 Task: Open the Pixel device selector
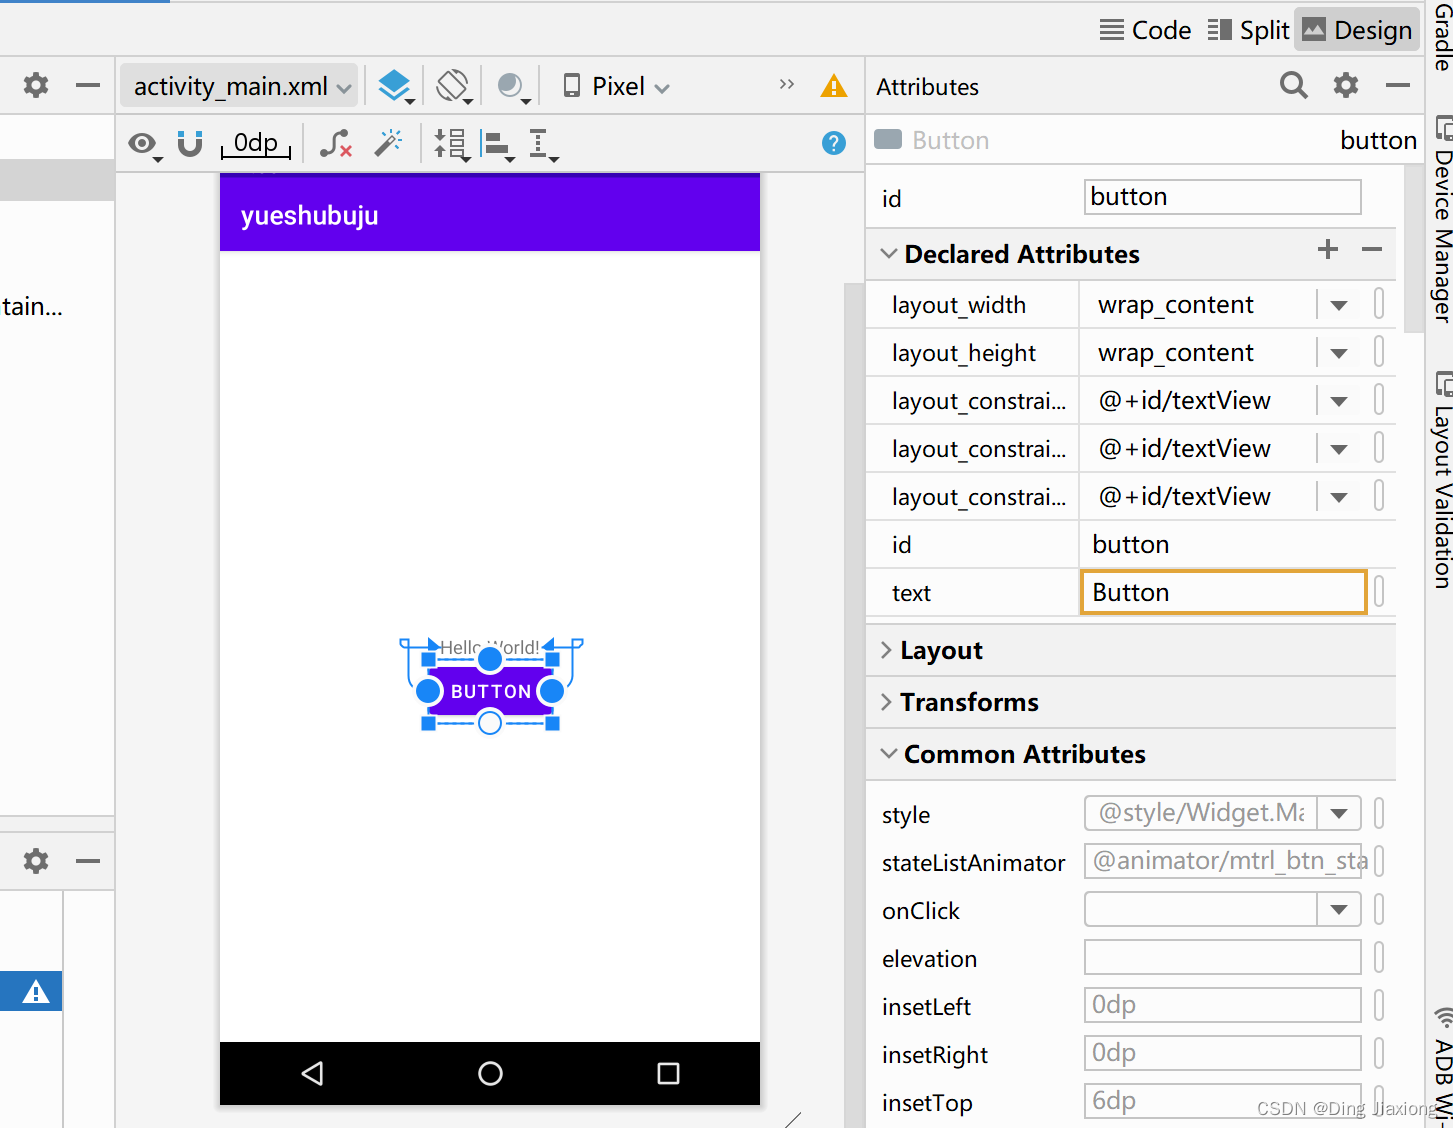(x=613, y=86)
